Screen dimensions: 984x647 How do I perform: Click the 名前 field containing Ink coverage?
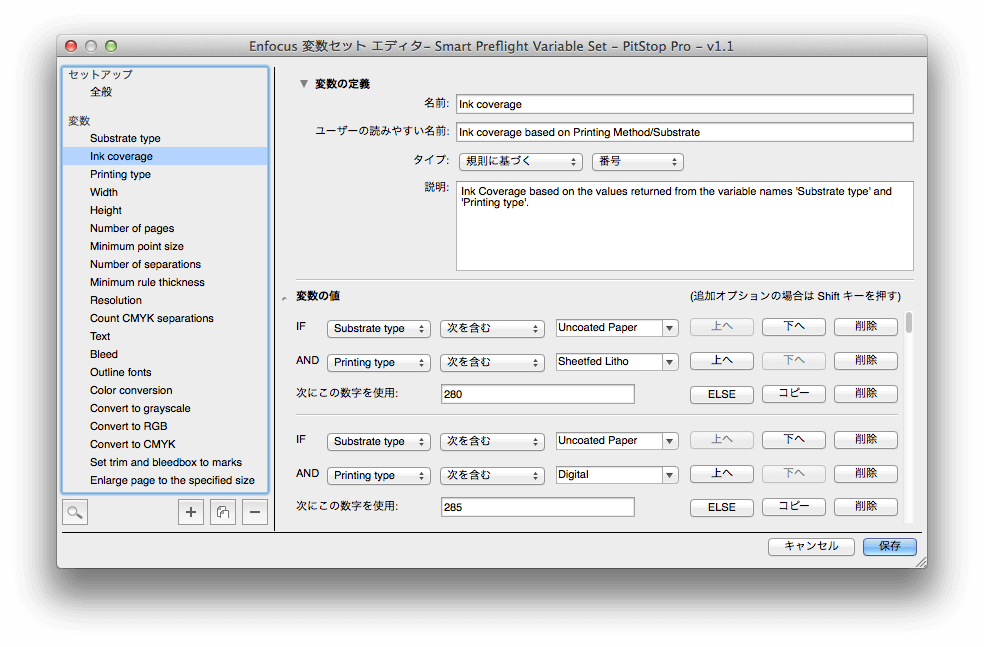[684, 104]
